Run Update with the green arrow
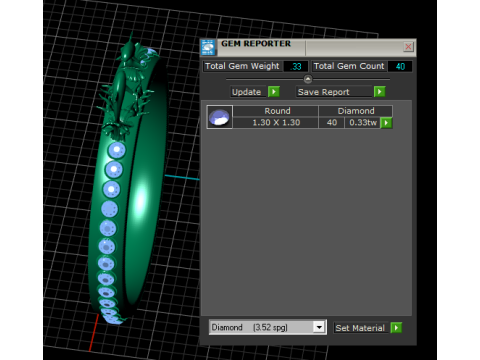Image resolution: width=480 pixels, height=360 pixels. coord(274,92)
